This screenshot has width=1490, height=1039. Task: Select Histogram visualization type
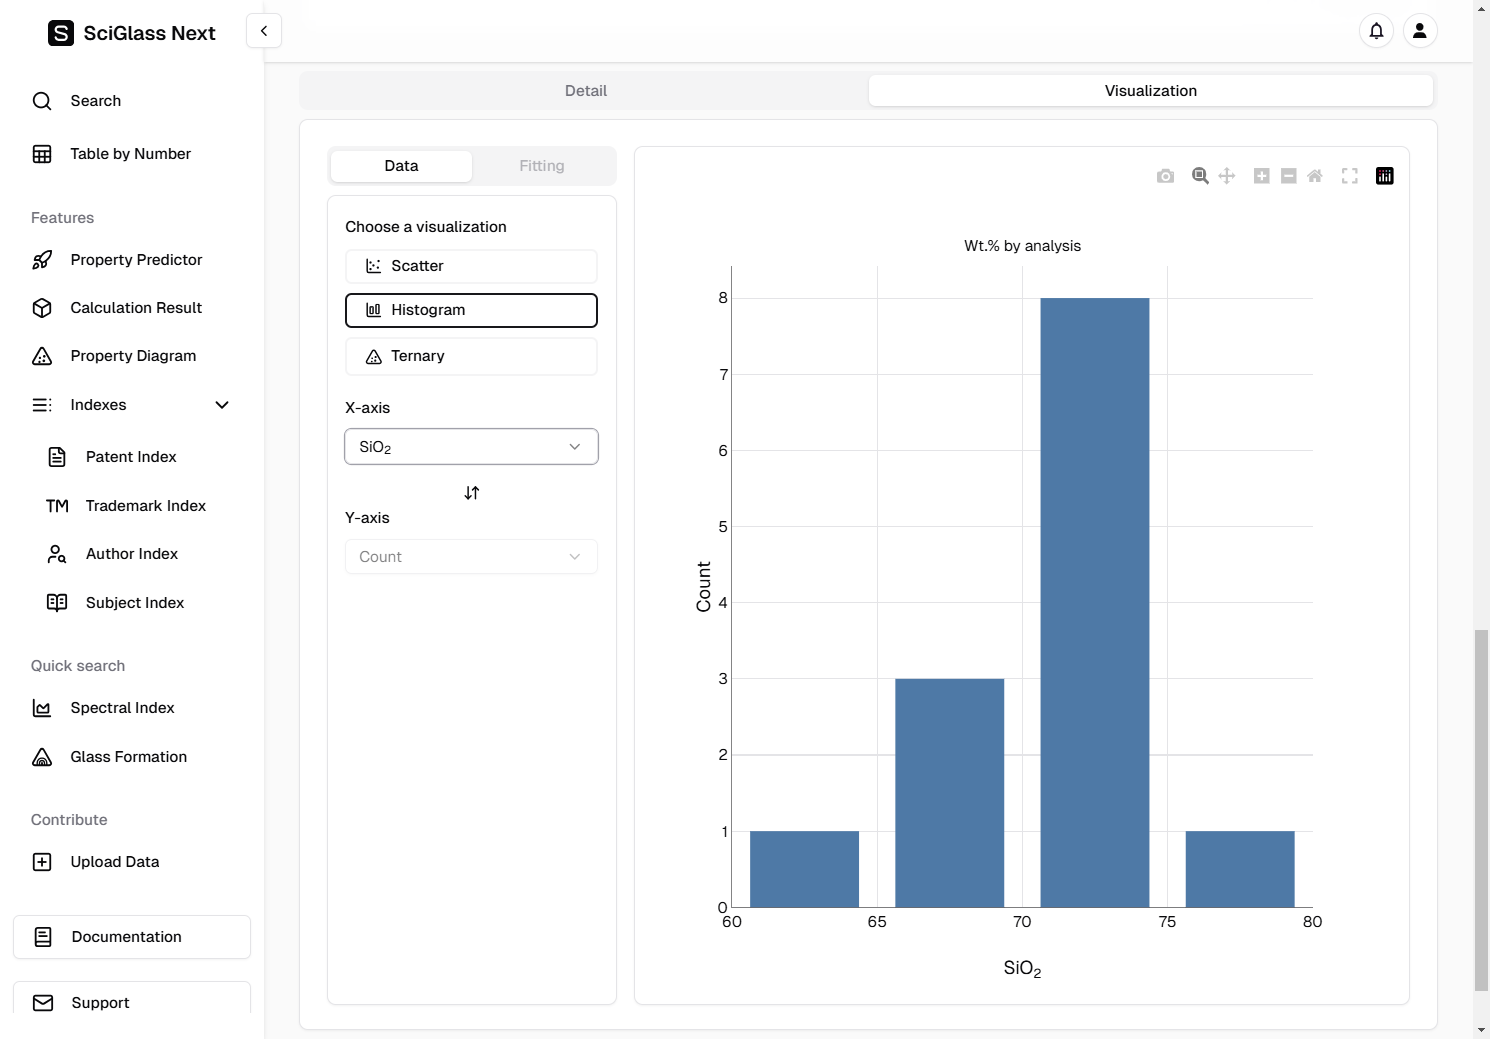[x=471, y=310]
